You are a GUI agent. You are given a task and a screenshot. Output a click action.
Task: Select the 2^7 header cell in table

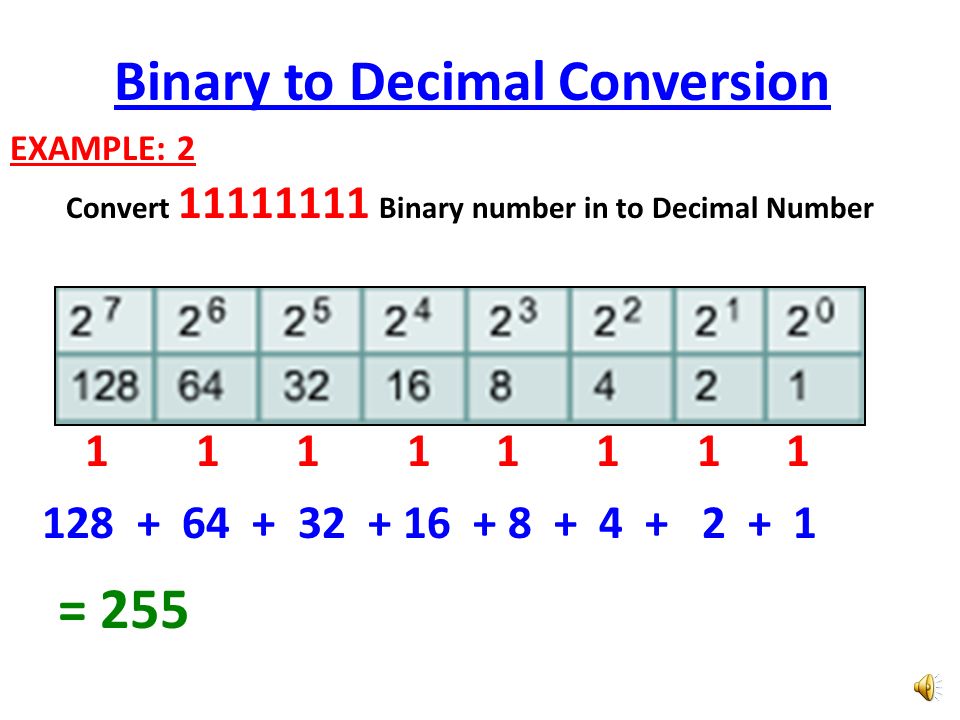[105, 320]
